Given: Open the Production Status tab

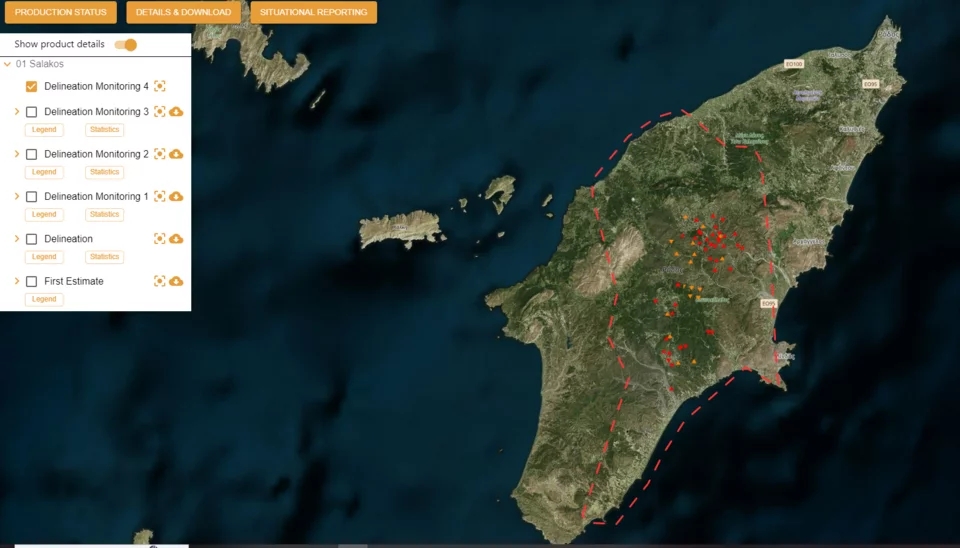Looking at the screenshot, I should (61, 12).
